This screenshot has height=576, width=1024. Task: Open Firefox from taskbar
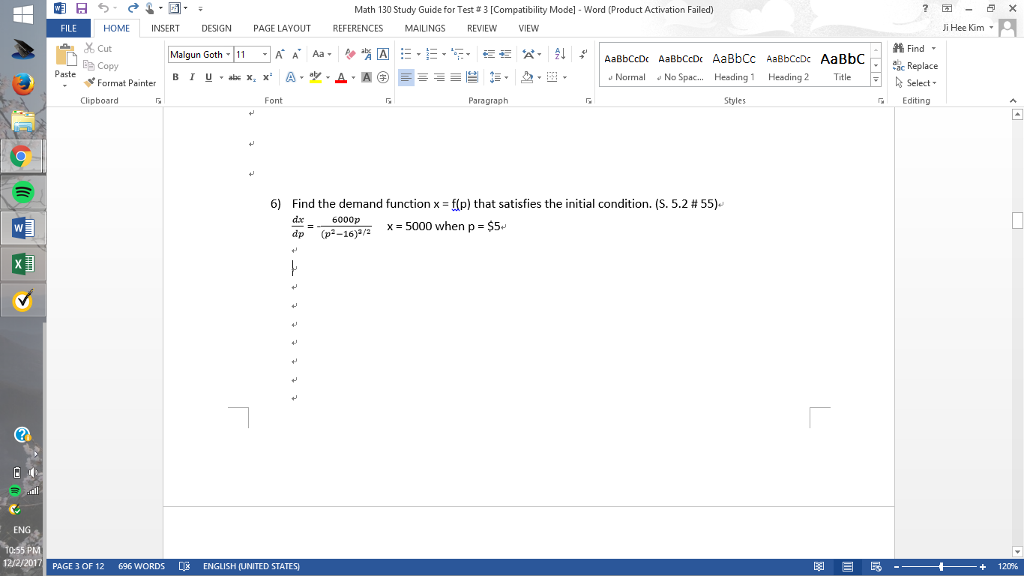(x=22, y=84)
